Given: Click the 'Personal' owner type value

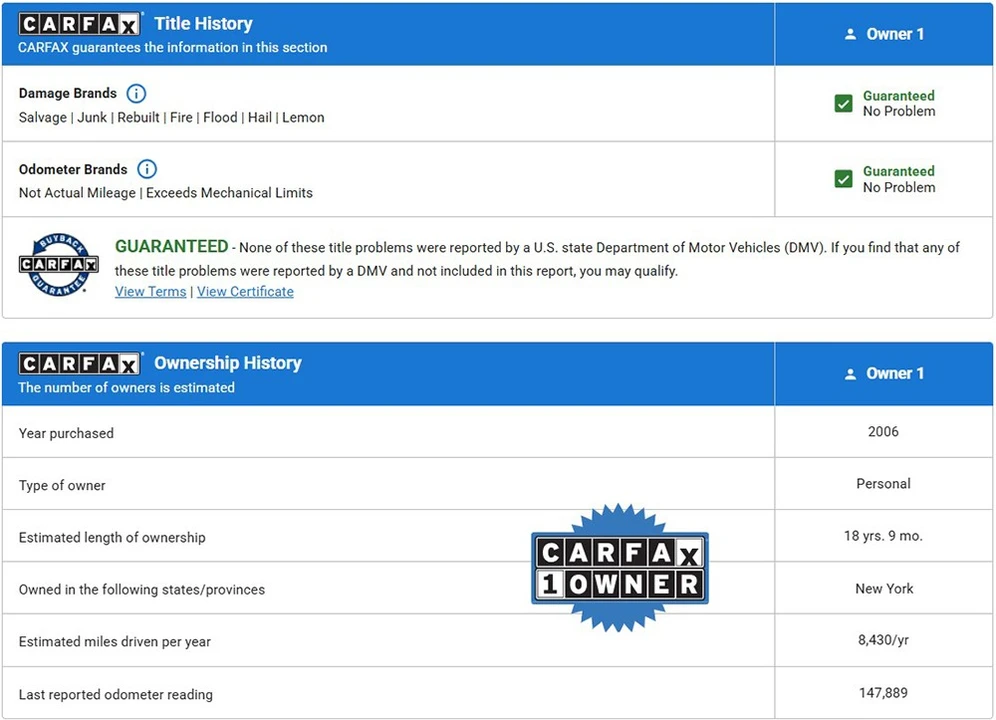Looking at the screenshot, I should tap(884, 484).
